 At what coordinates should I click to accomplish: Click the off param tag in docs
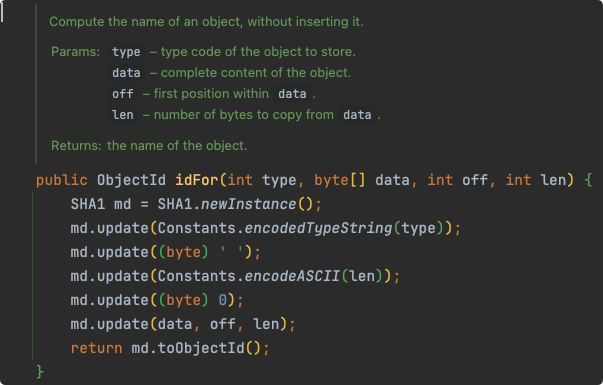(123, 93)
